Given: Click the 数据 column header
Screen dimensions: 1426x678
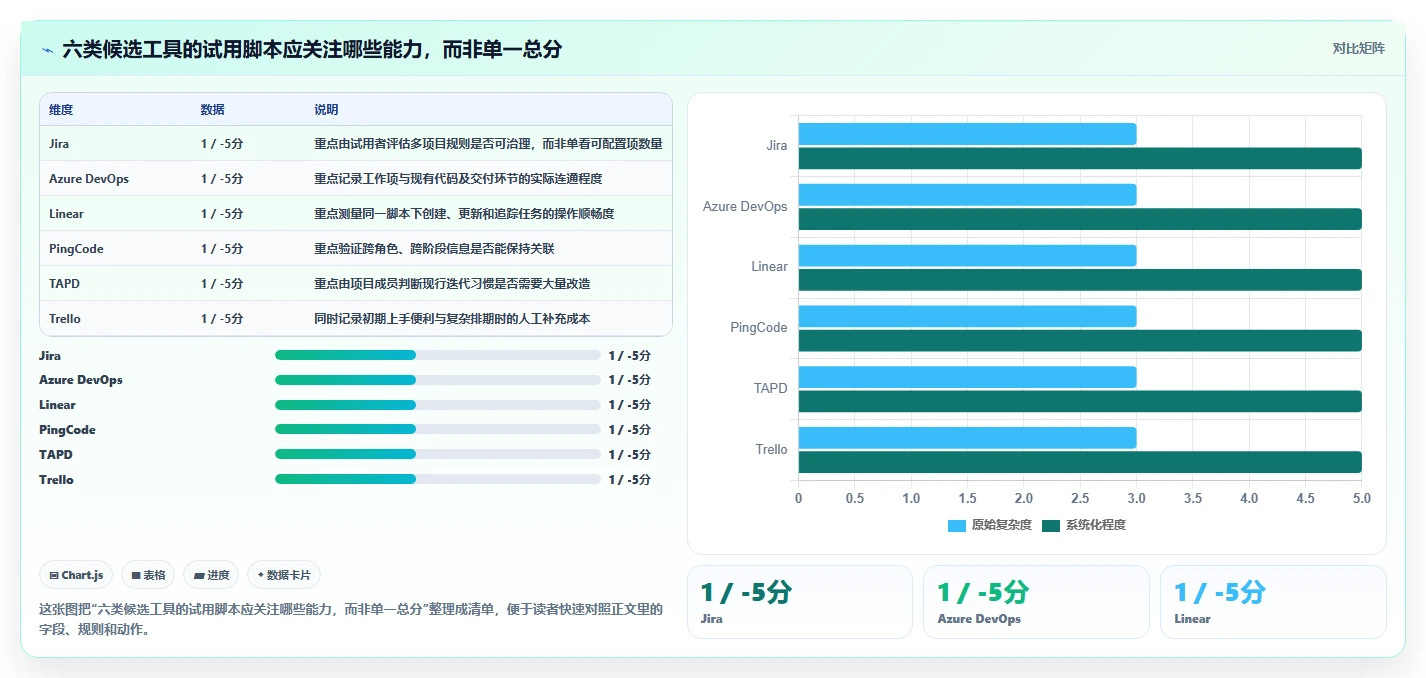Looking at the screenshot, I should coord(212,109).
